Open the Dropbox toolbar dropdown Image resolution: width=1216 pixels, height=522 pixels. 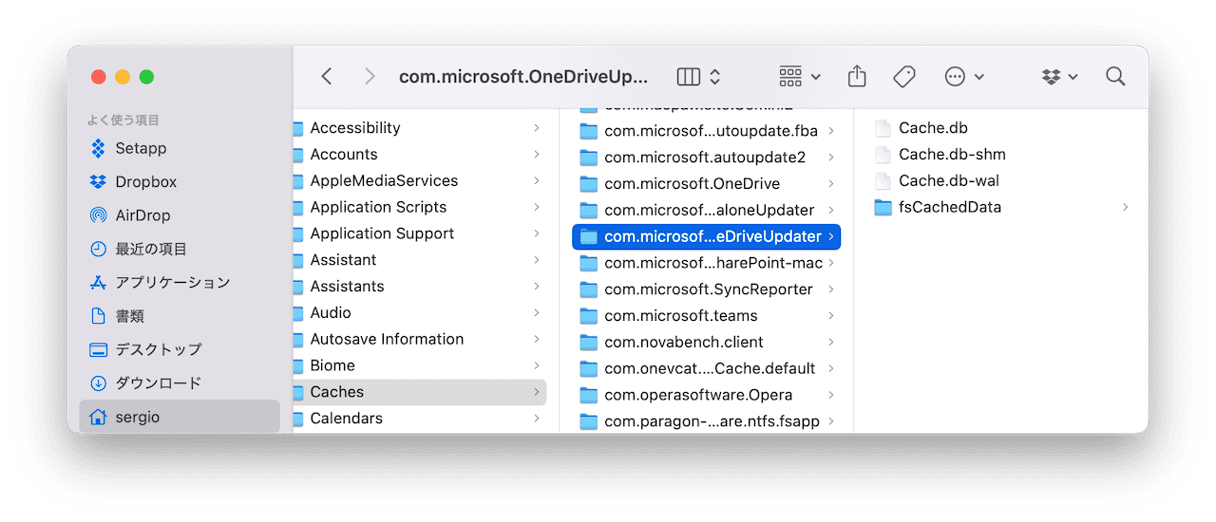click(x=1059, y=76)
